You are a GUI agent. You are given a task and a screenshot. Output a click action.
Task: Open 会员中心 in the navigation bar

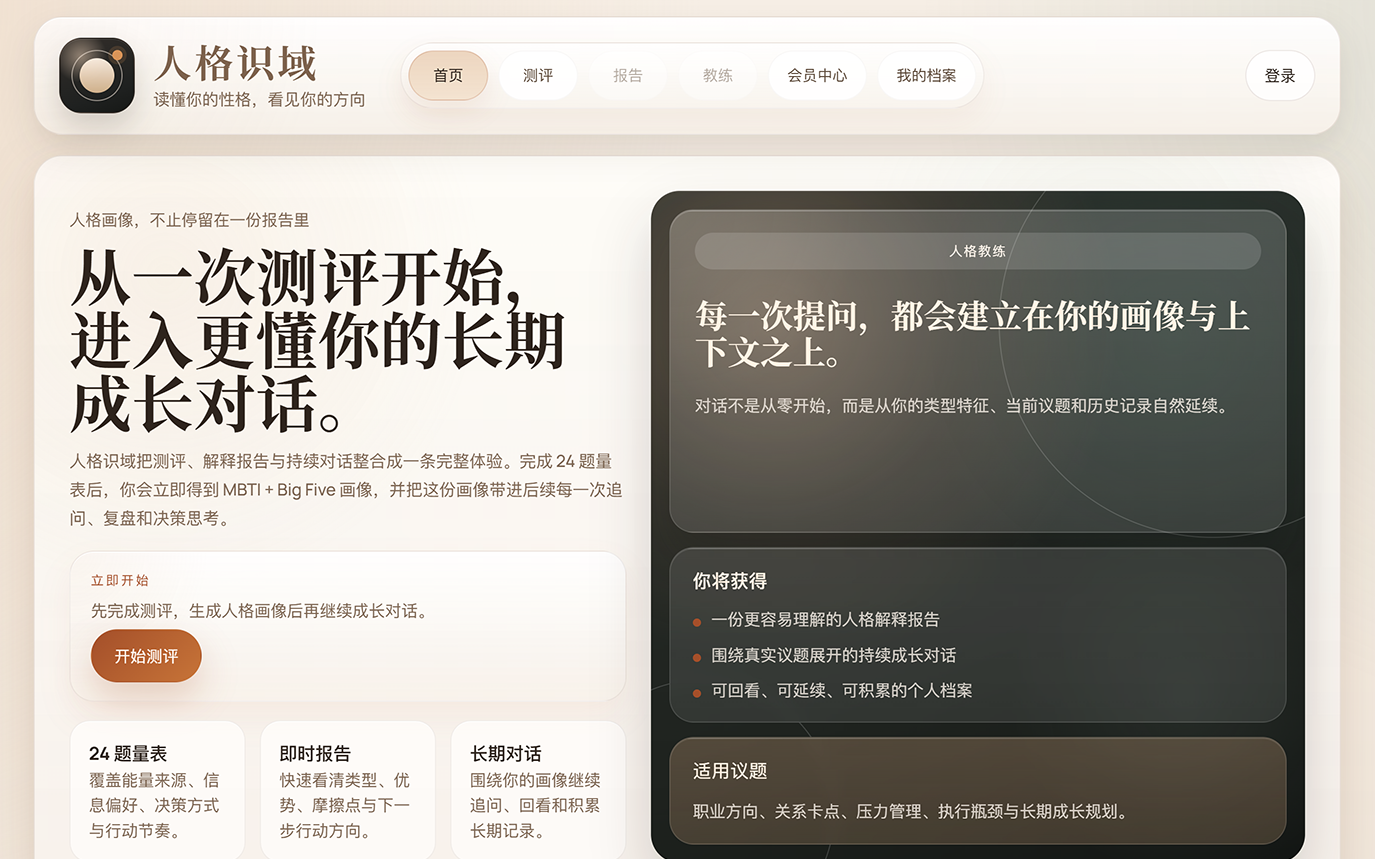tap(817, 76)
